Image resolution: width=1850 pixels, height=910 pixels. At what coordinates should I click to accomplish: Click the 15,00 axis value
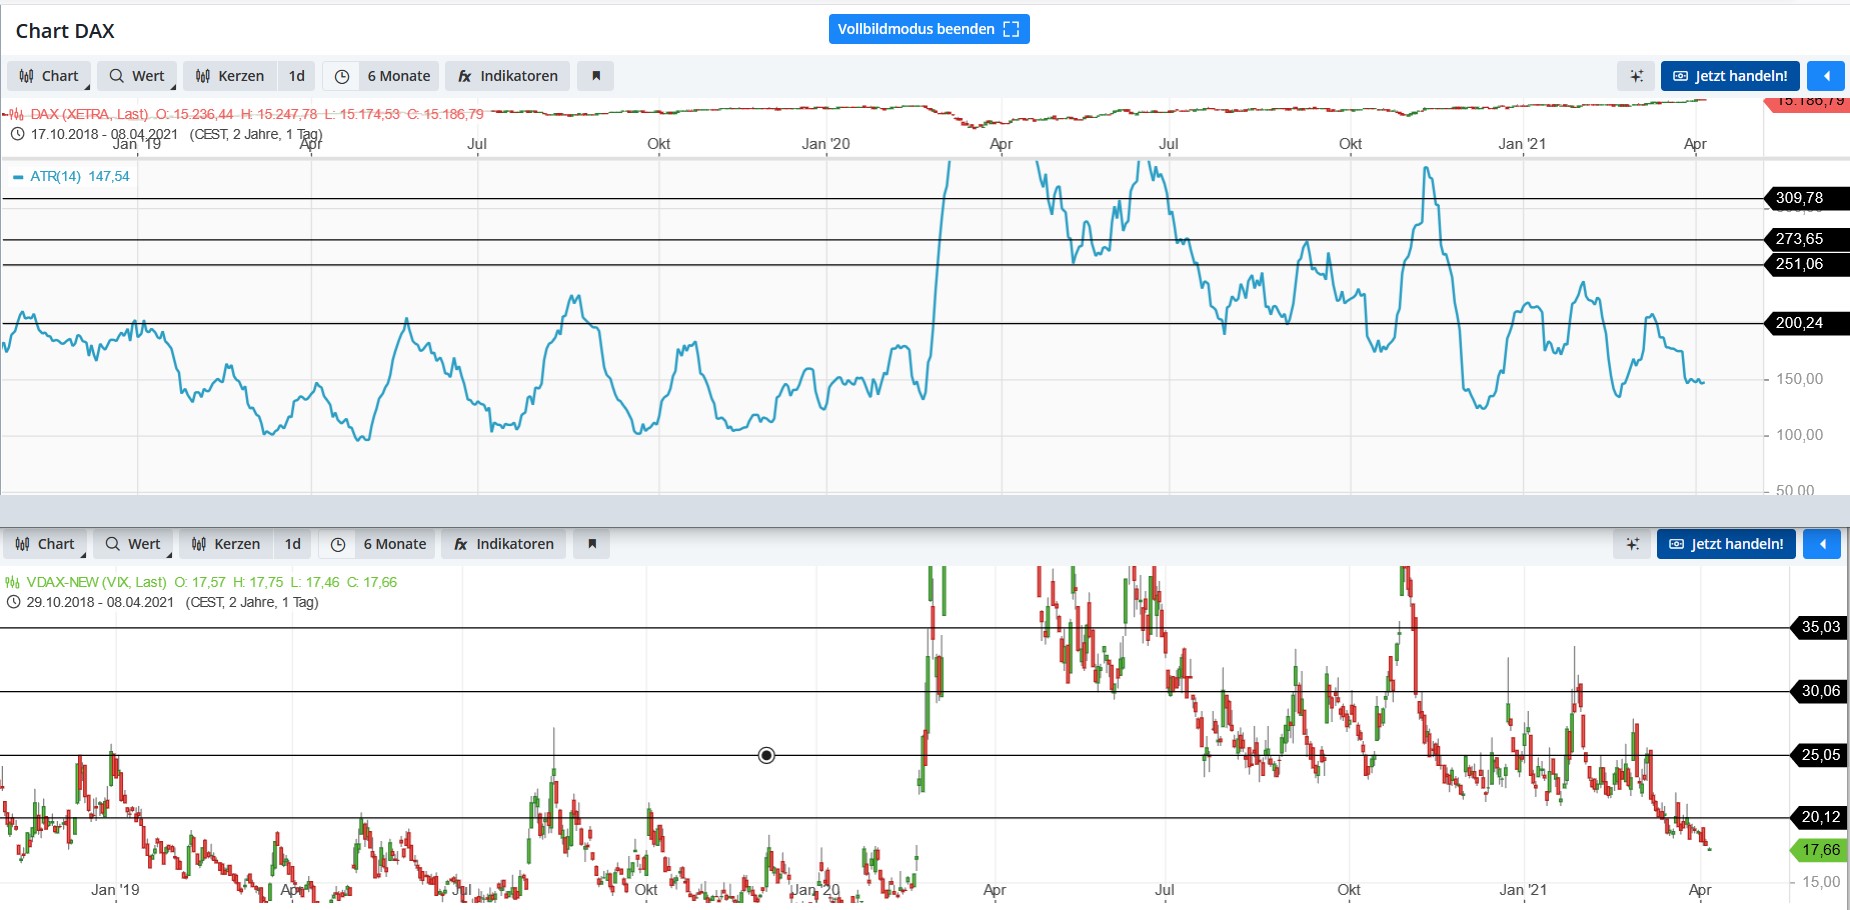point(1821,882)
